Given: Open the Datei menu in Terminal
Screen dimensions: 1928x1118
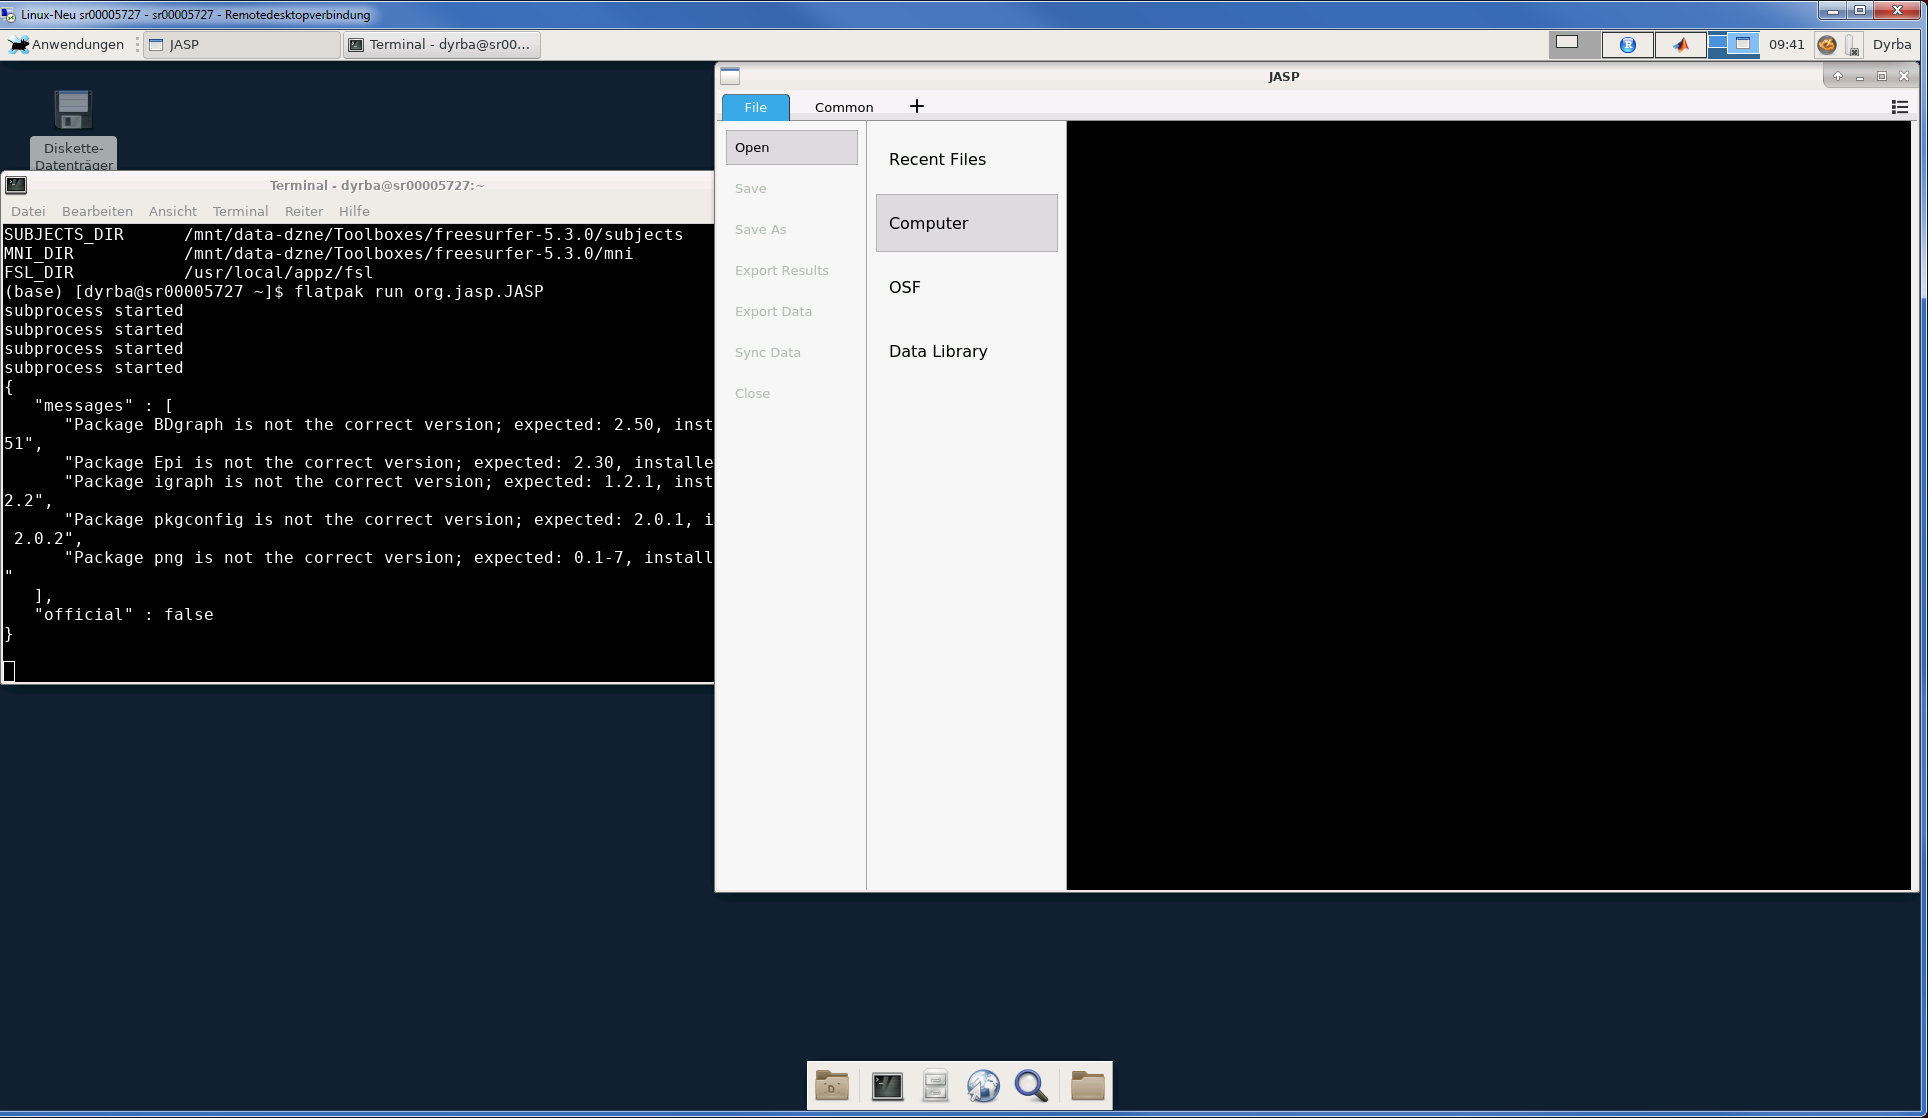Looking at the screenshot, I should [x=28, y=211].
